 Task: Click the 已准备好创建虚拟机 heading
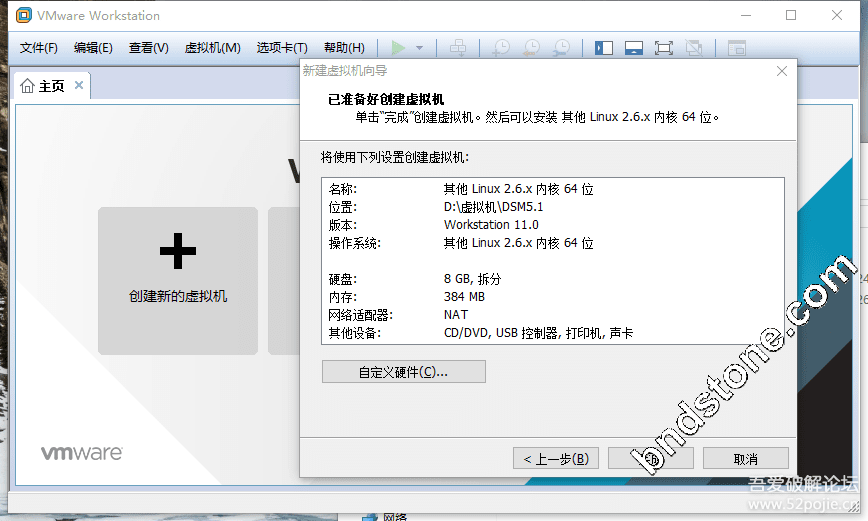tap(386, 99)
